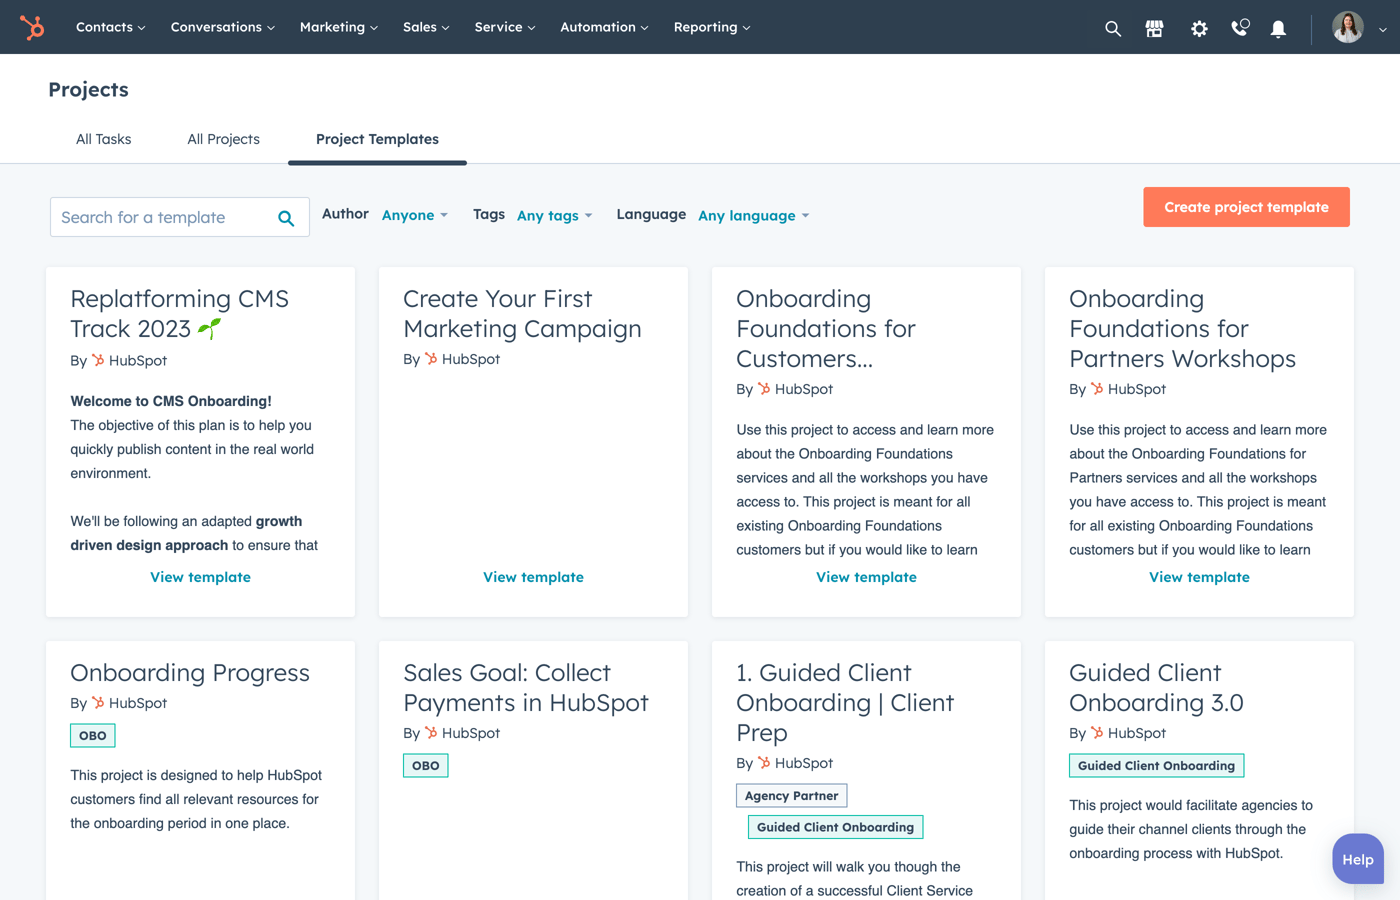
Task: Expand the account menu arrow beside avatar
Action: click(1383, 29)
